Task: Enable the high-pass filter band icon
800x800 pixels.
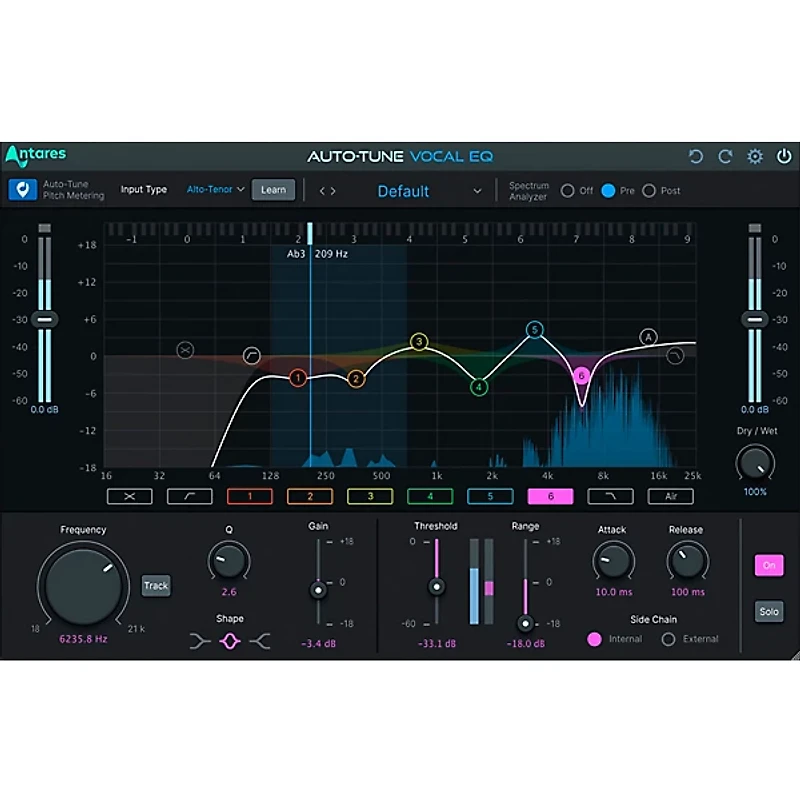Action: [x=190, y=496]
